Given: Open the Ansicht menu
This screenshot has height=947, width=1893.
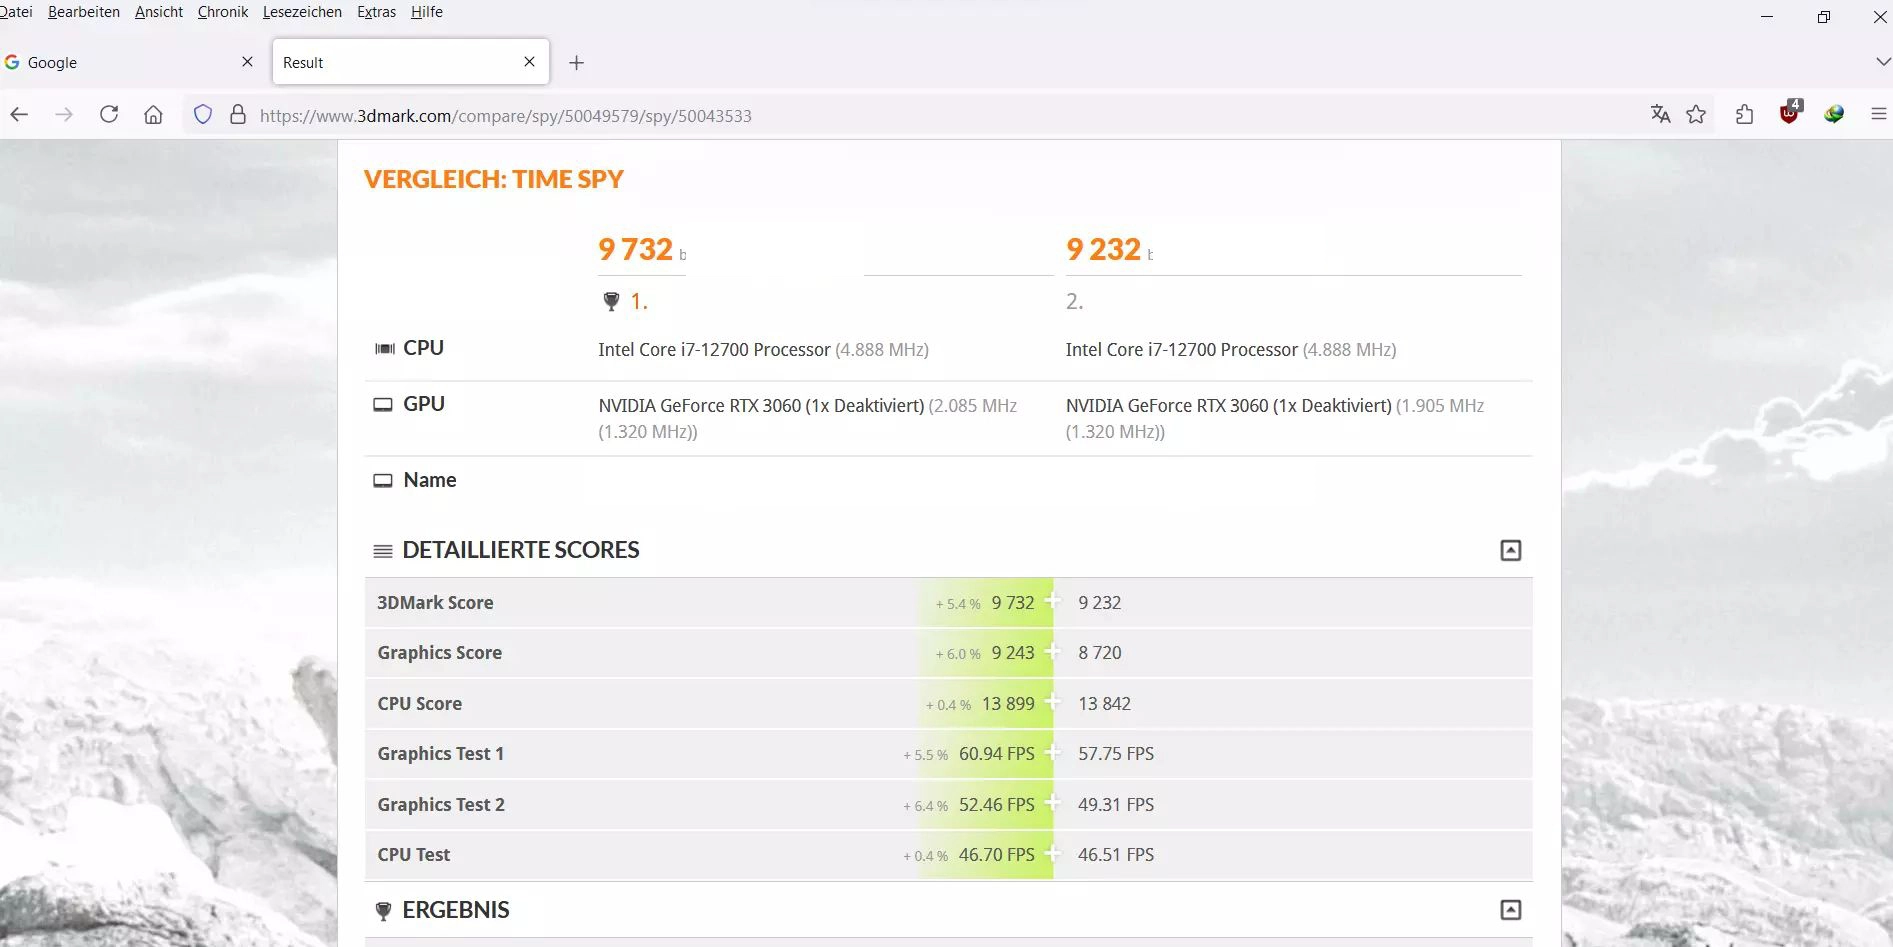Looking at the screenshot, I should 159,12.
